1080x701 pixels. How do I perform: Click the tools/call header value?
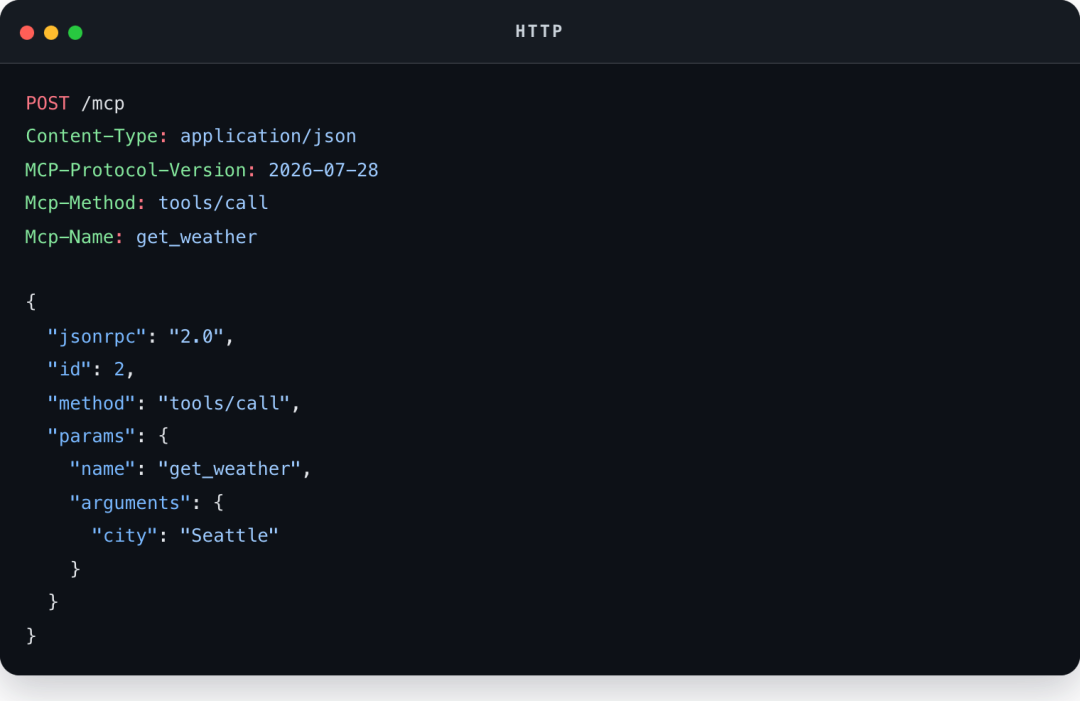(213, 203)
